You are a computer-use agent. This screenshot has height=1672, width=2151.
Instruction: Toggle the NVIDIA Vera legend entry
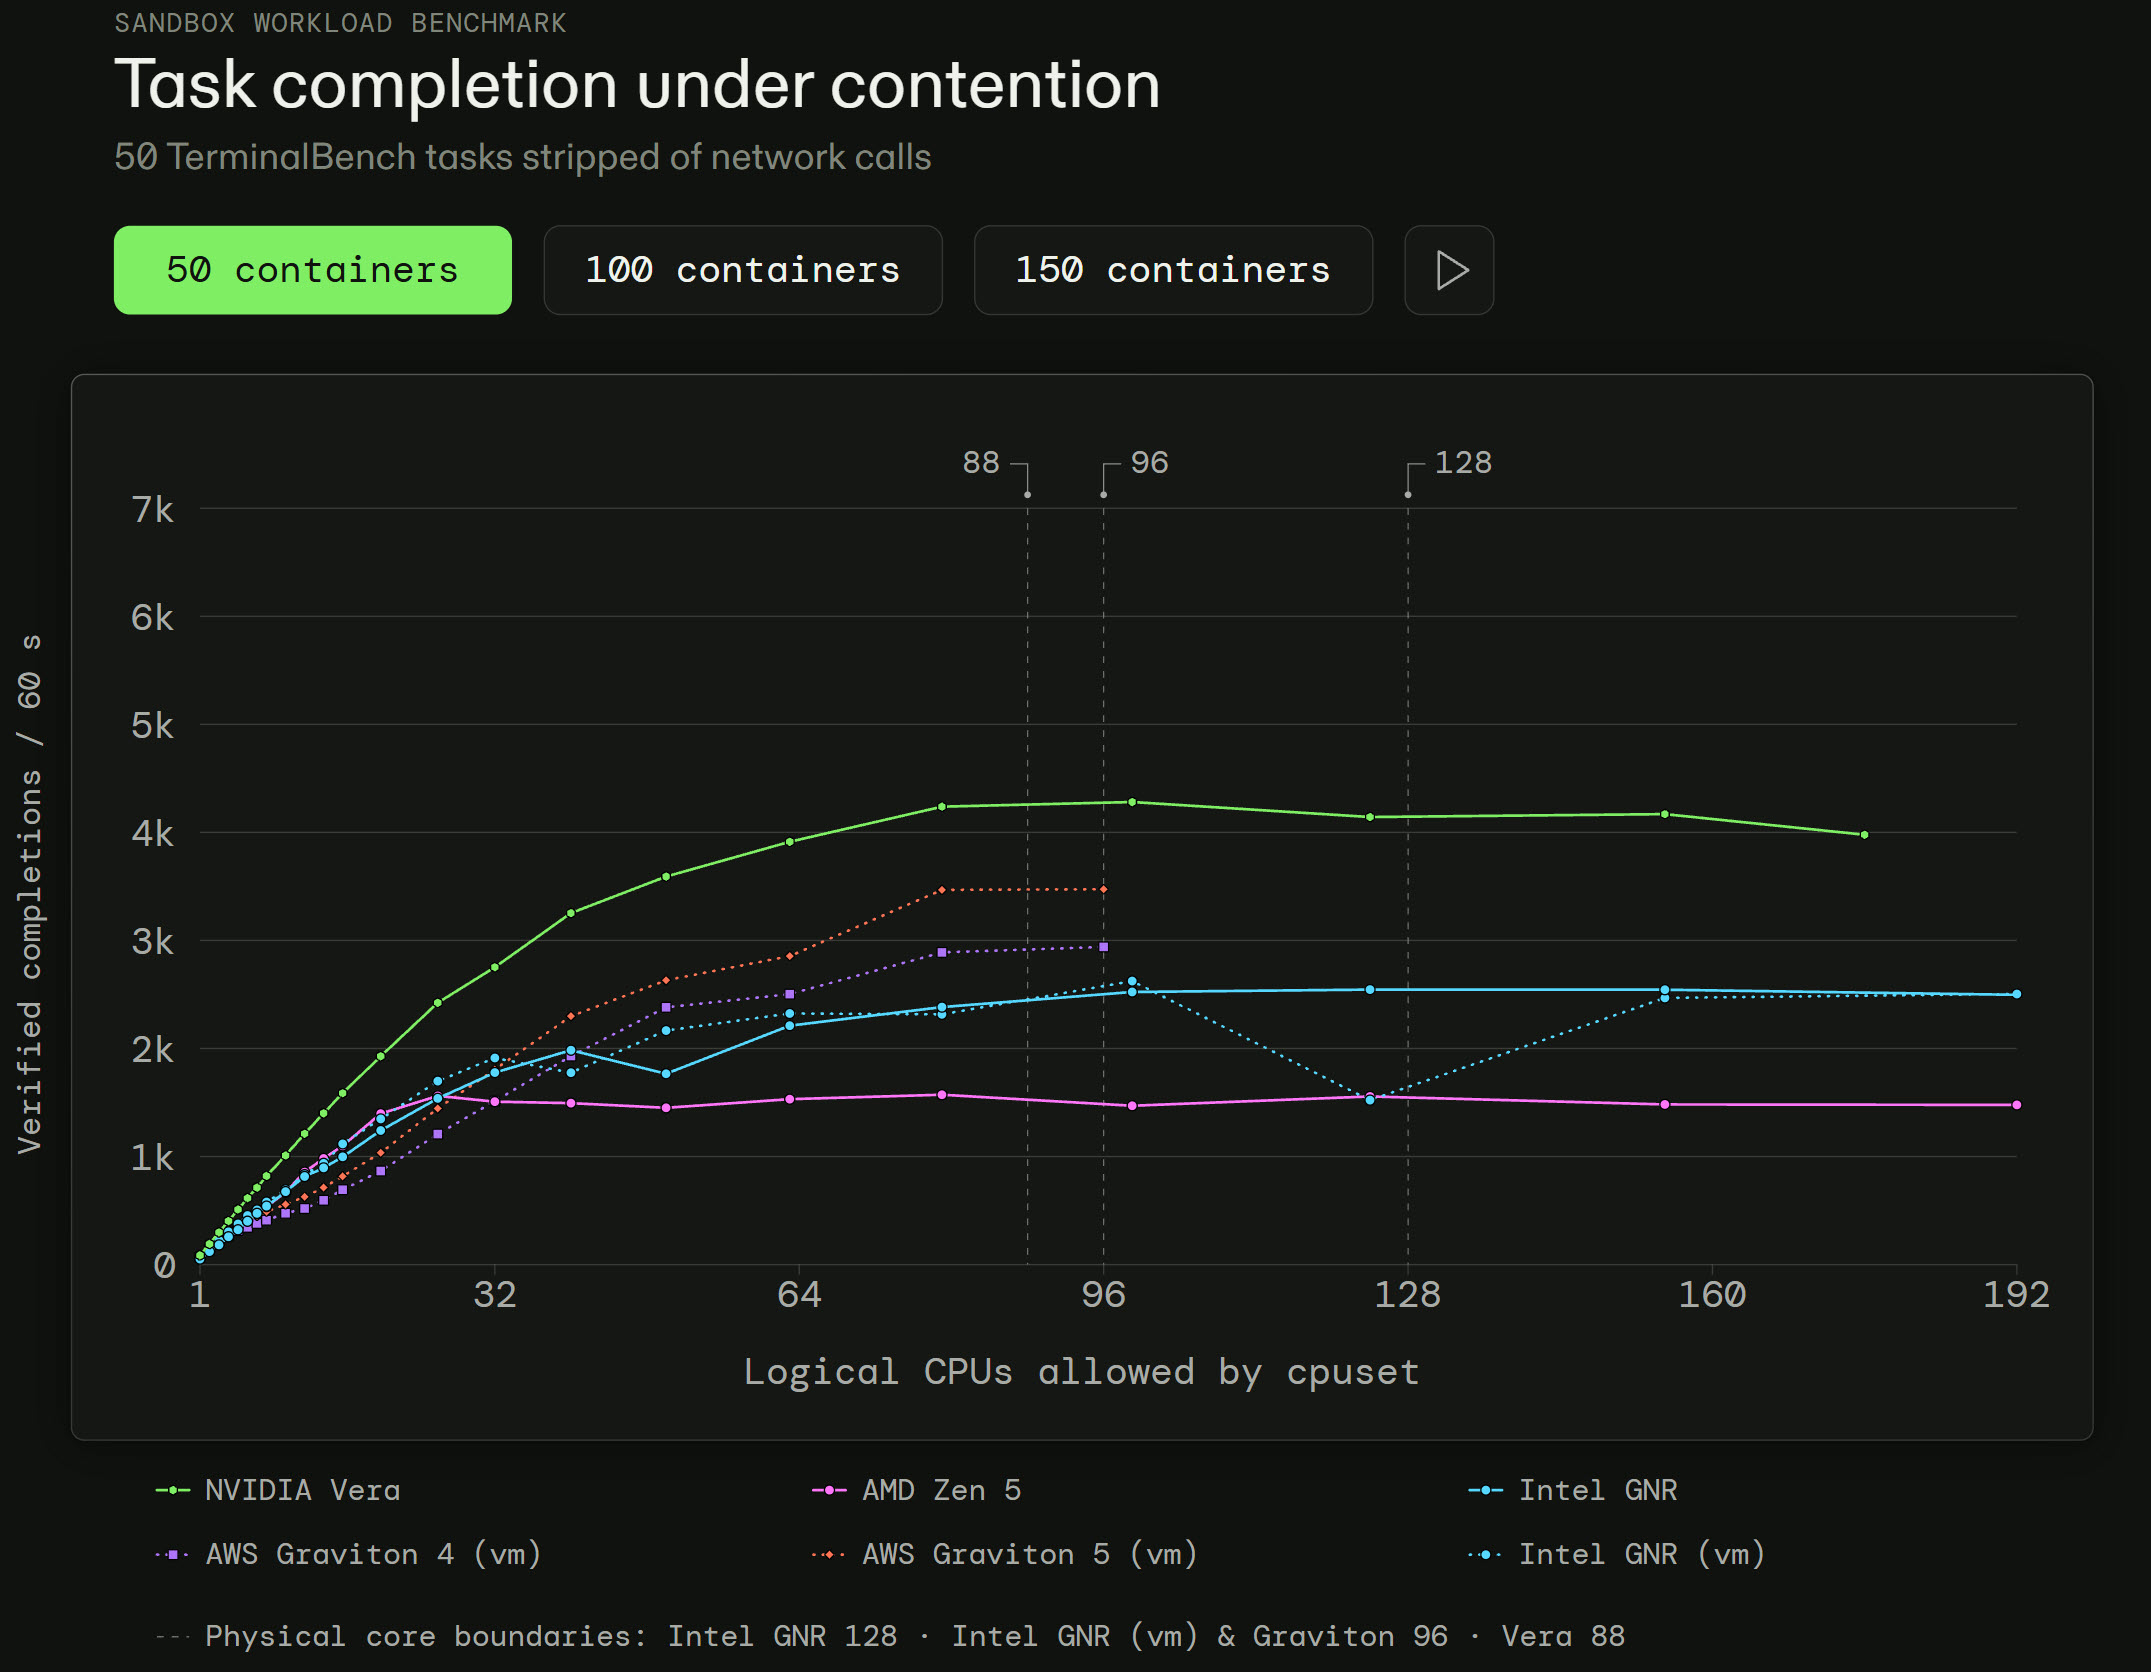point(278,1490)
